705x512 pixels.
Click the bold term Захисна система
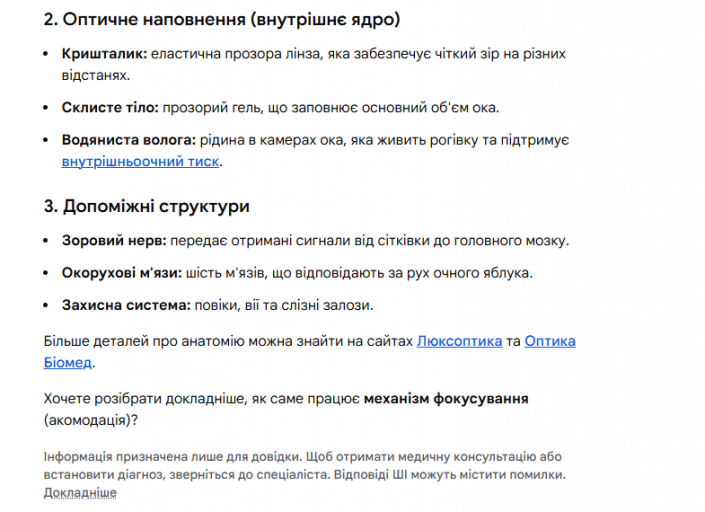pos(124,305)
